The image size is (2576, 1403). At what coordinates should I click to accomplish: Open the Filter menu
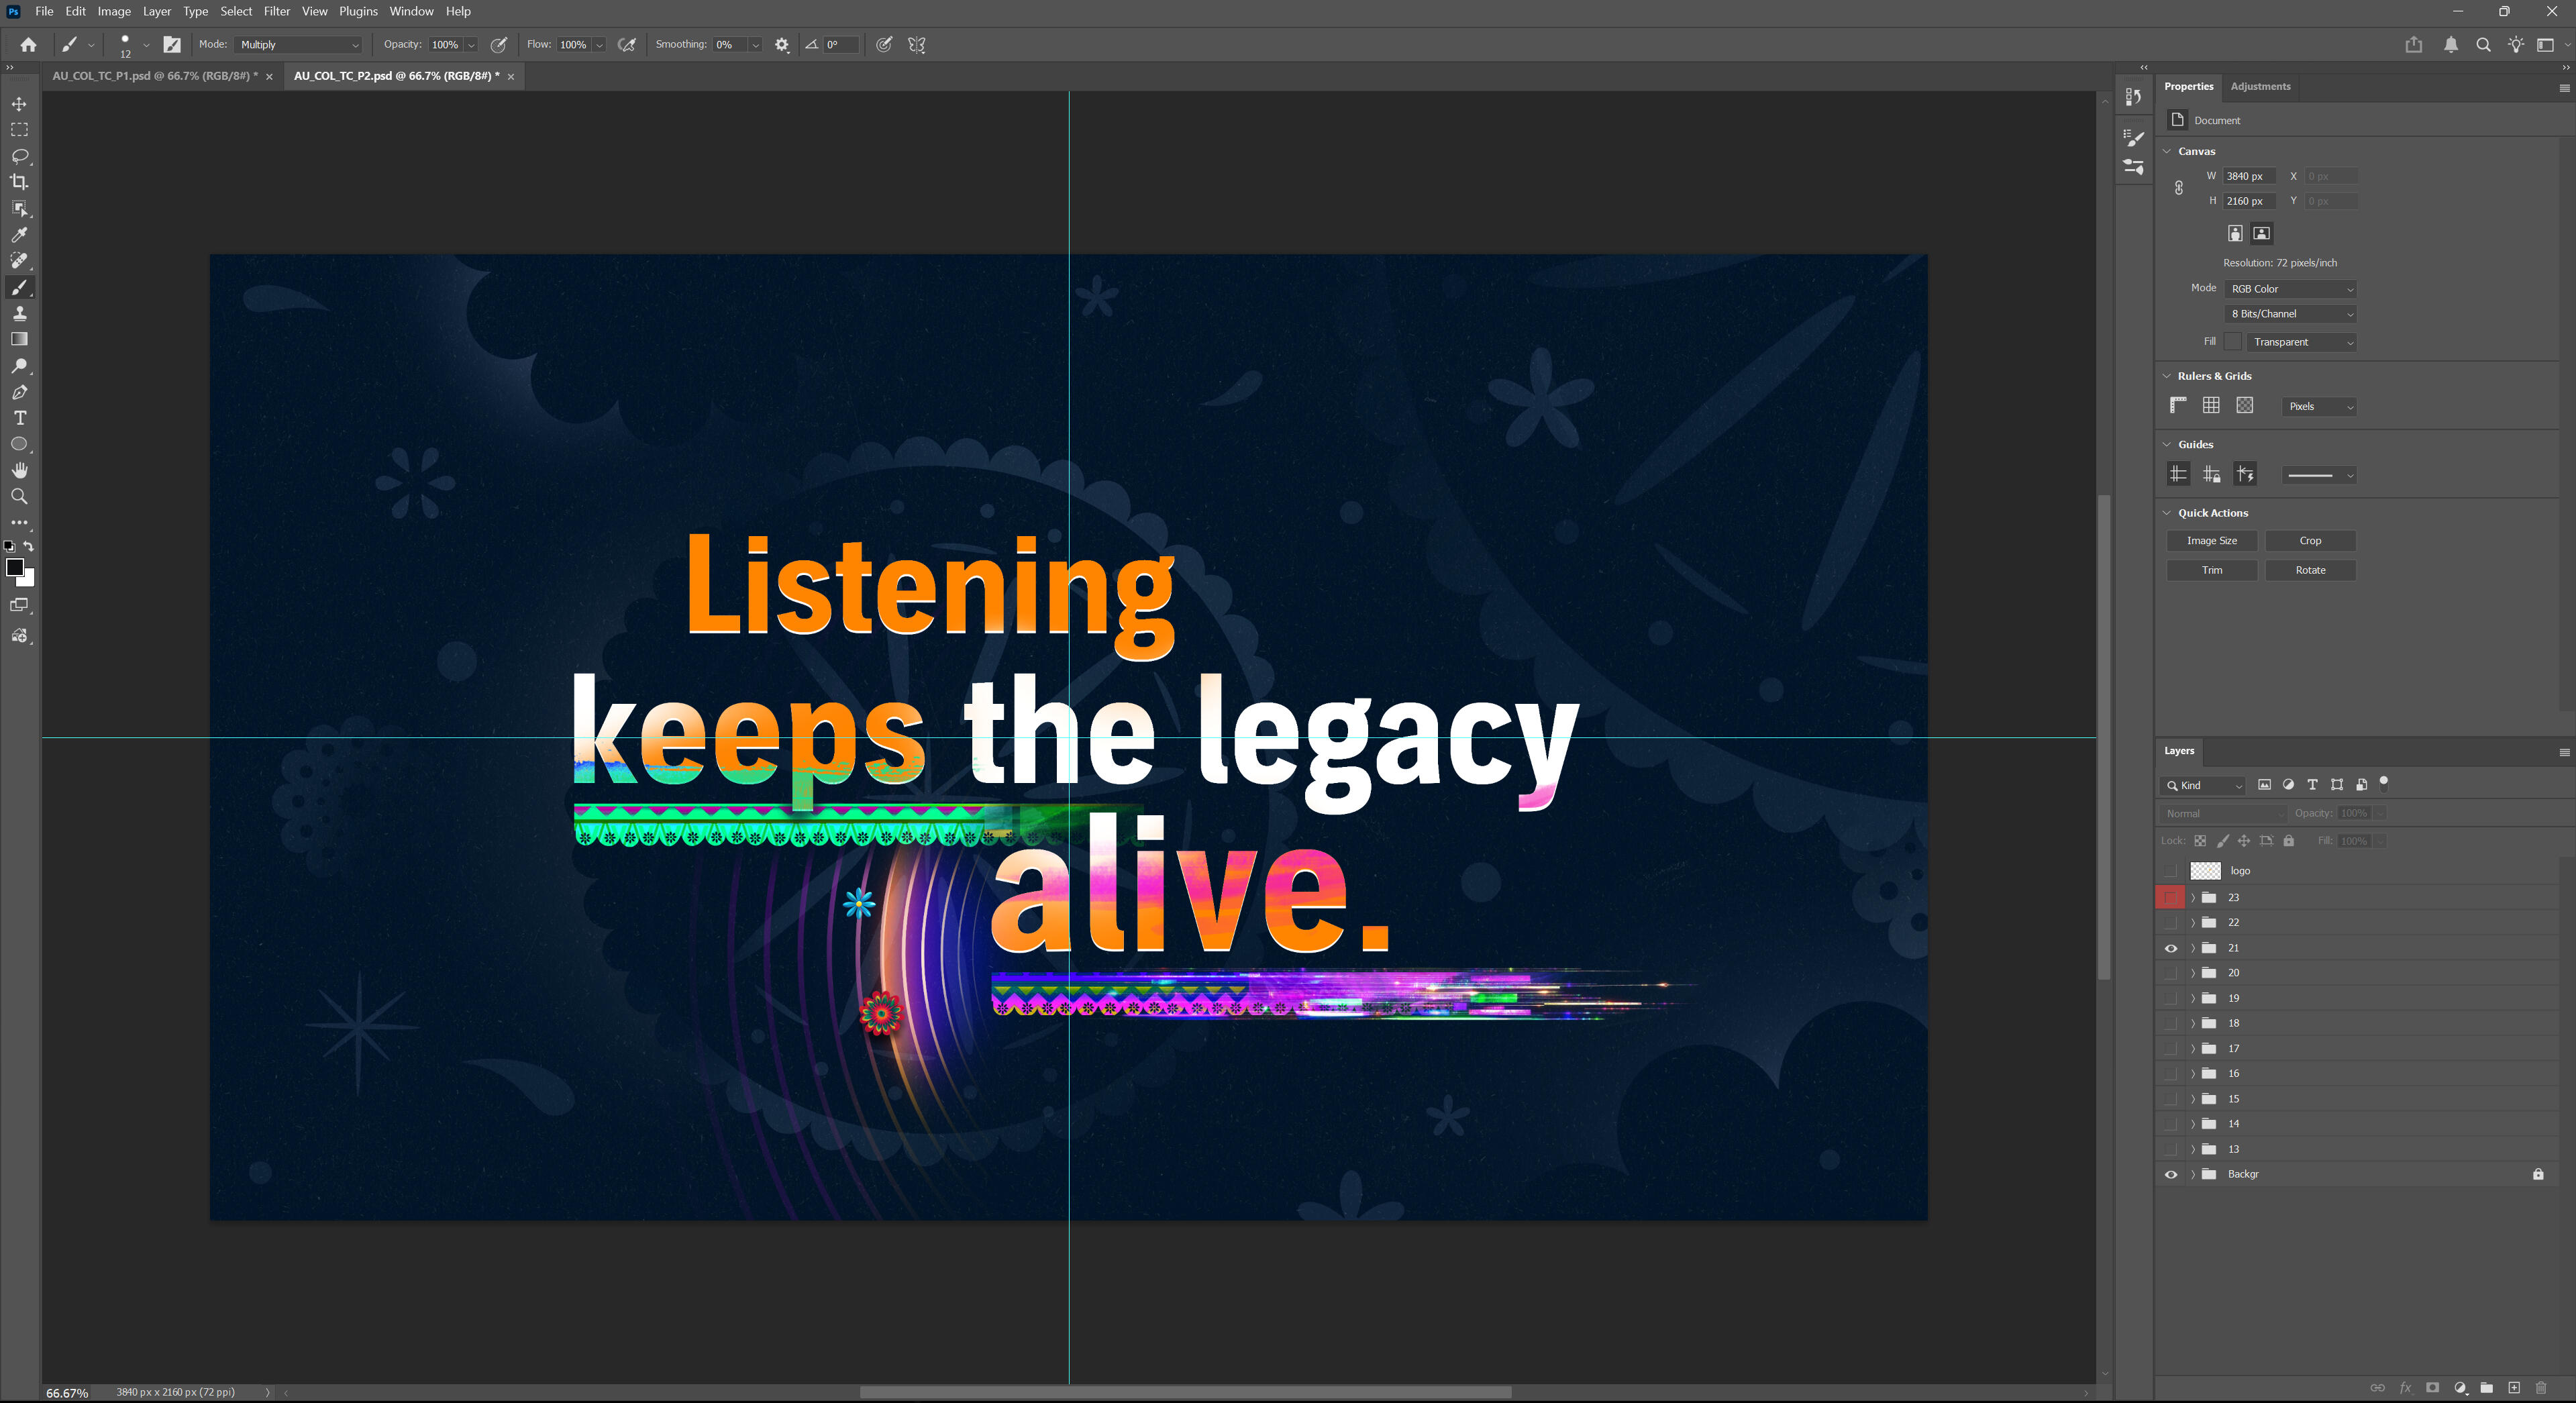pos(276,11)
